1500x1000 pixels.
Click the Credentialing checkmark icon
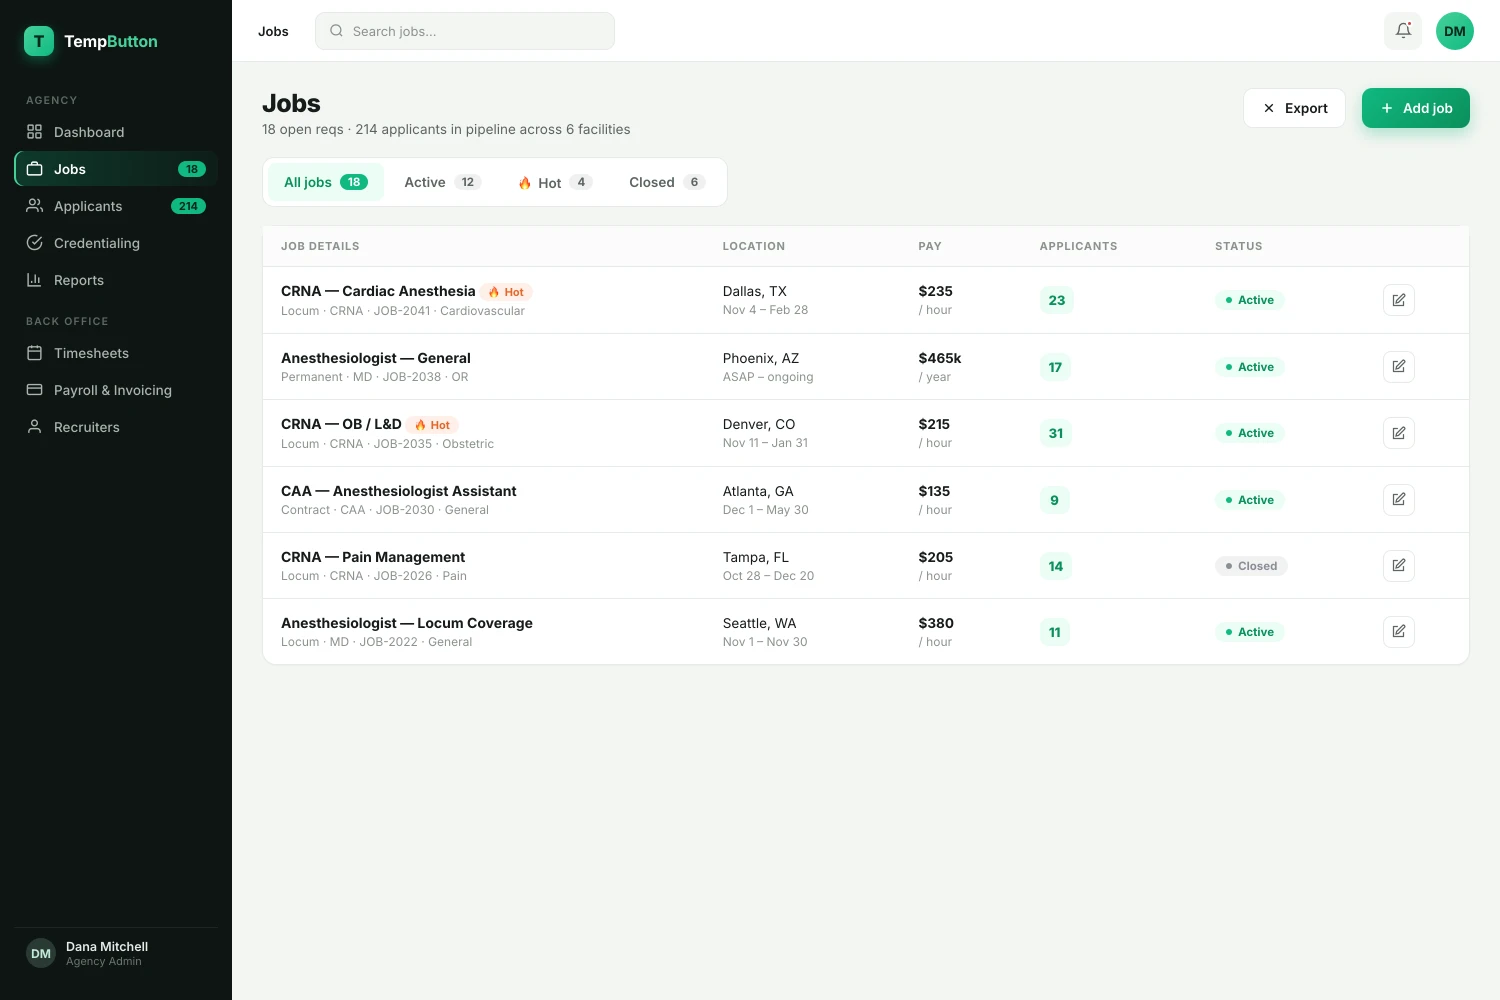tap(35, 243)
